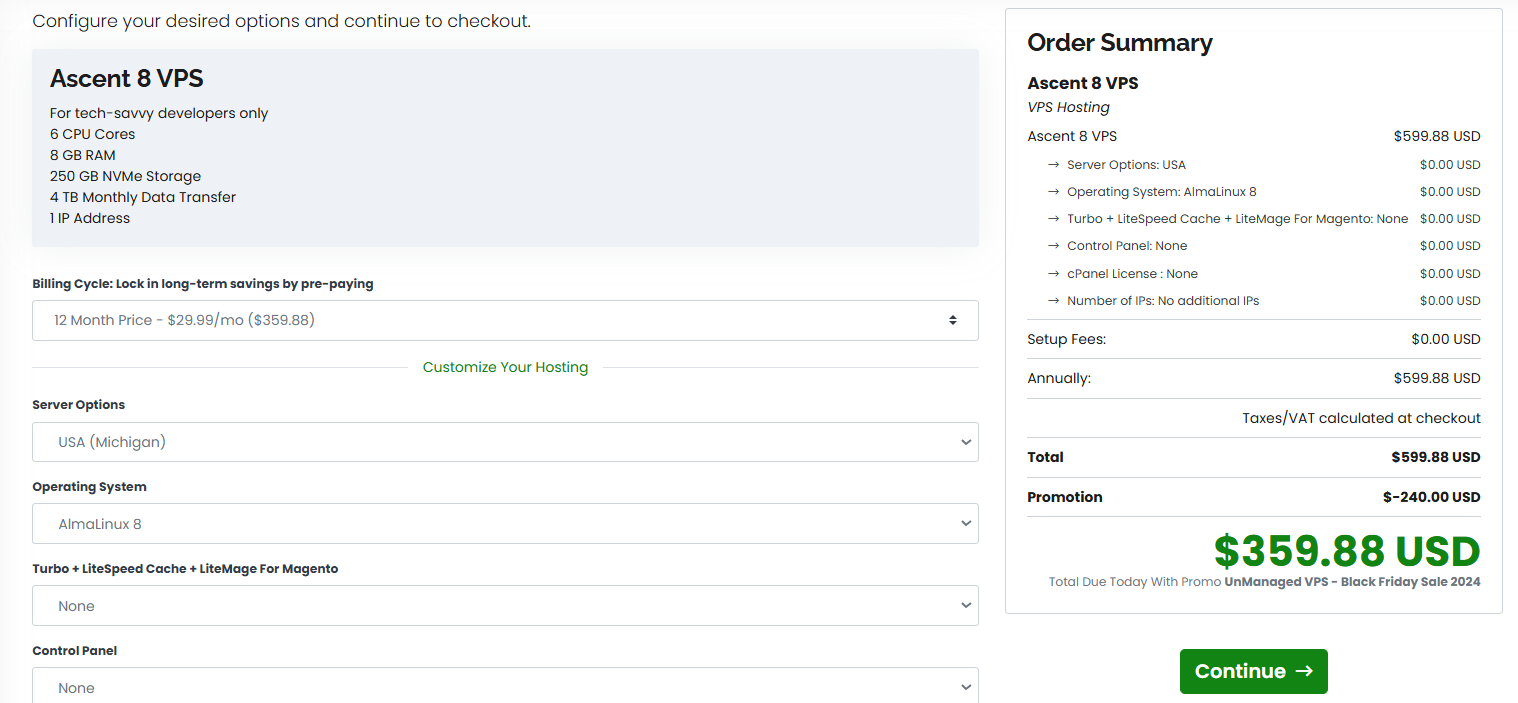The height and width of the screenshot is (703, 1518).
Task: Click the "Order Summary" heading
Action: tap(1120, 43)
